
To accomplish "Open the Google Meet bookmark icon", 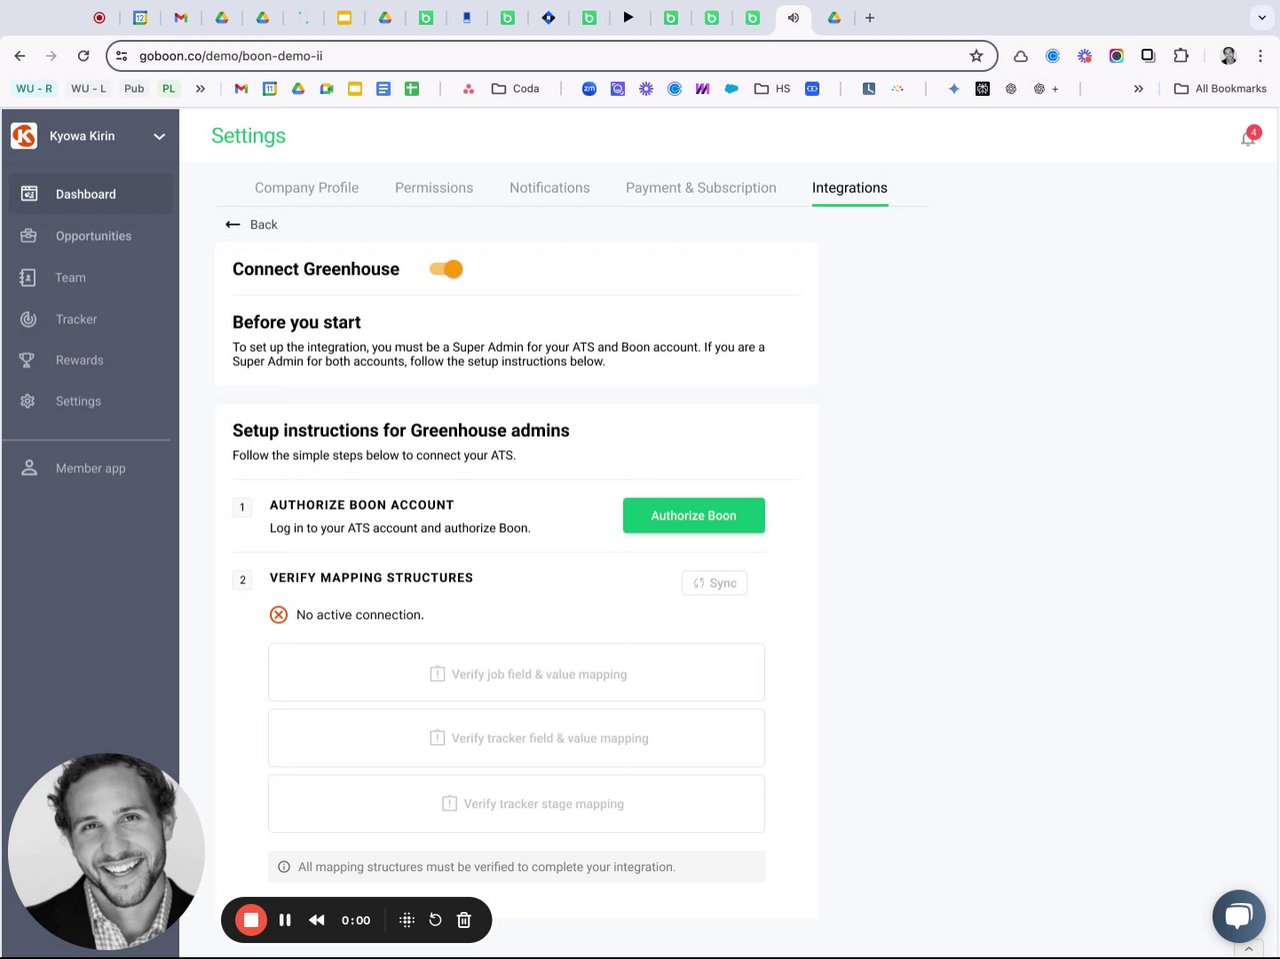I will tap(326, 88).
